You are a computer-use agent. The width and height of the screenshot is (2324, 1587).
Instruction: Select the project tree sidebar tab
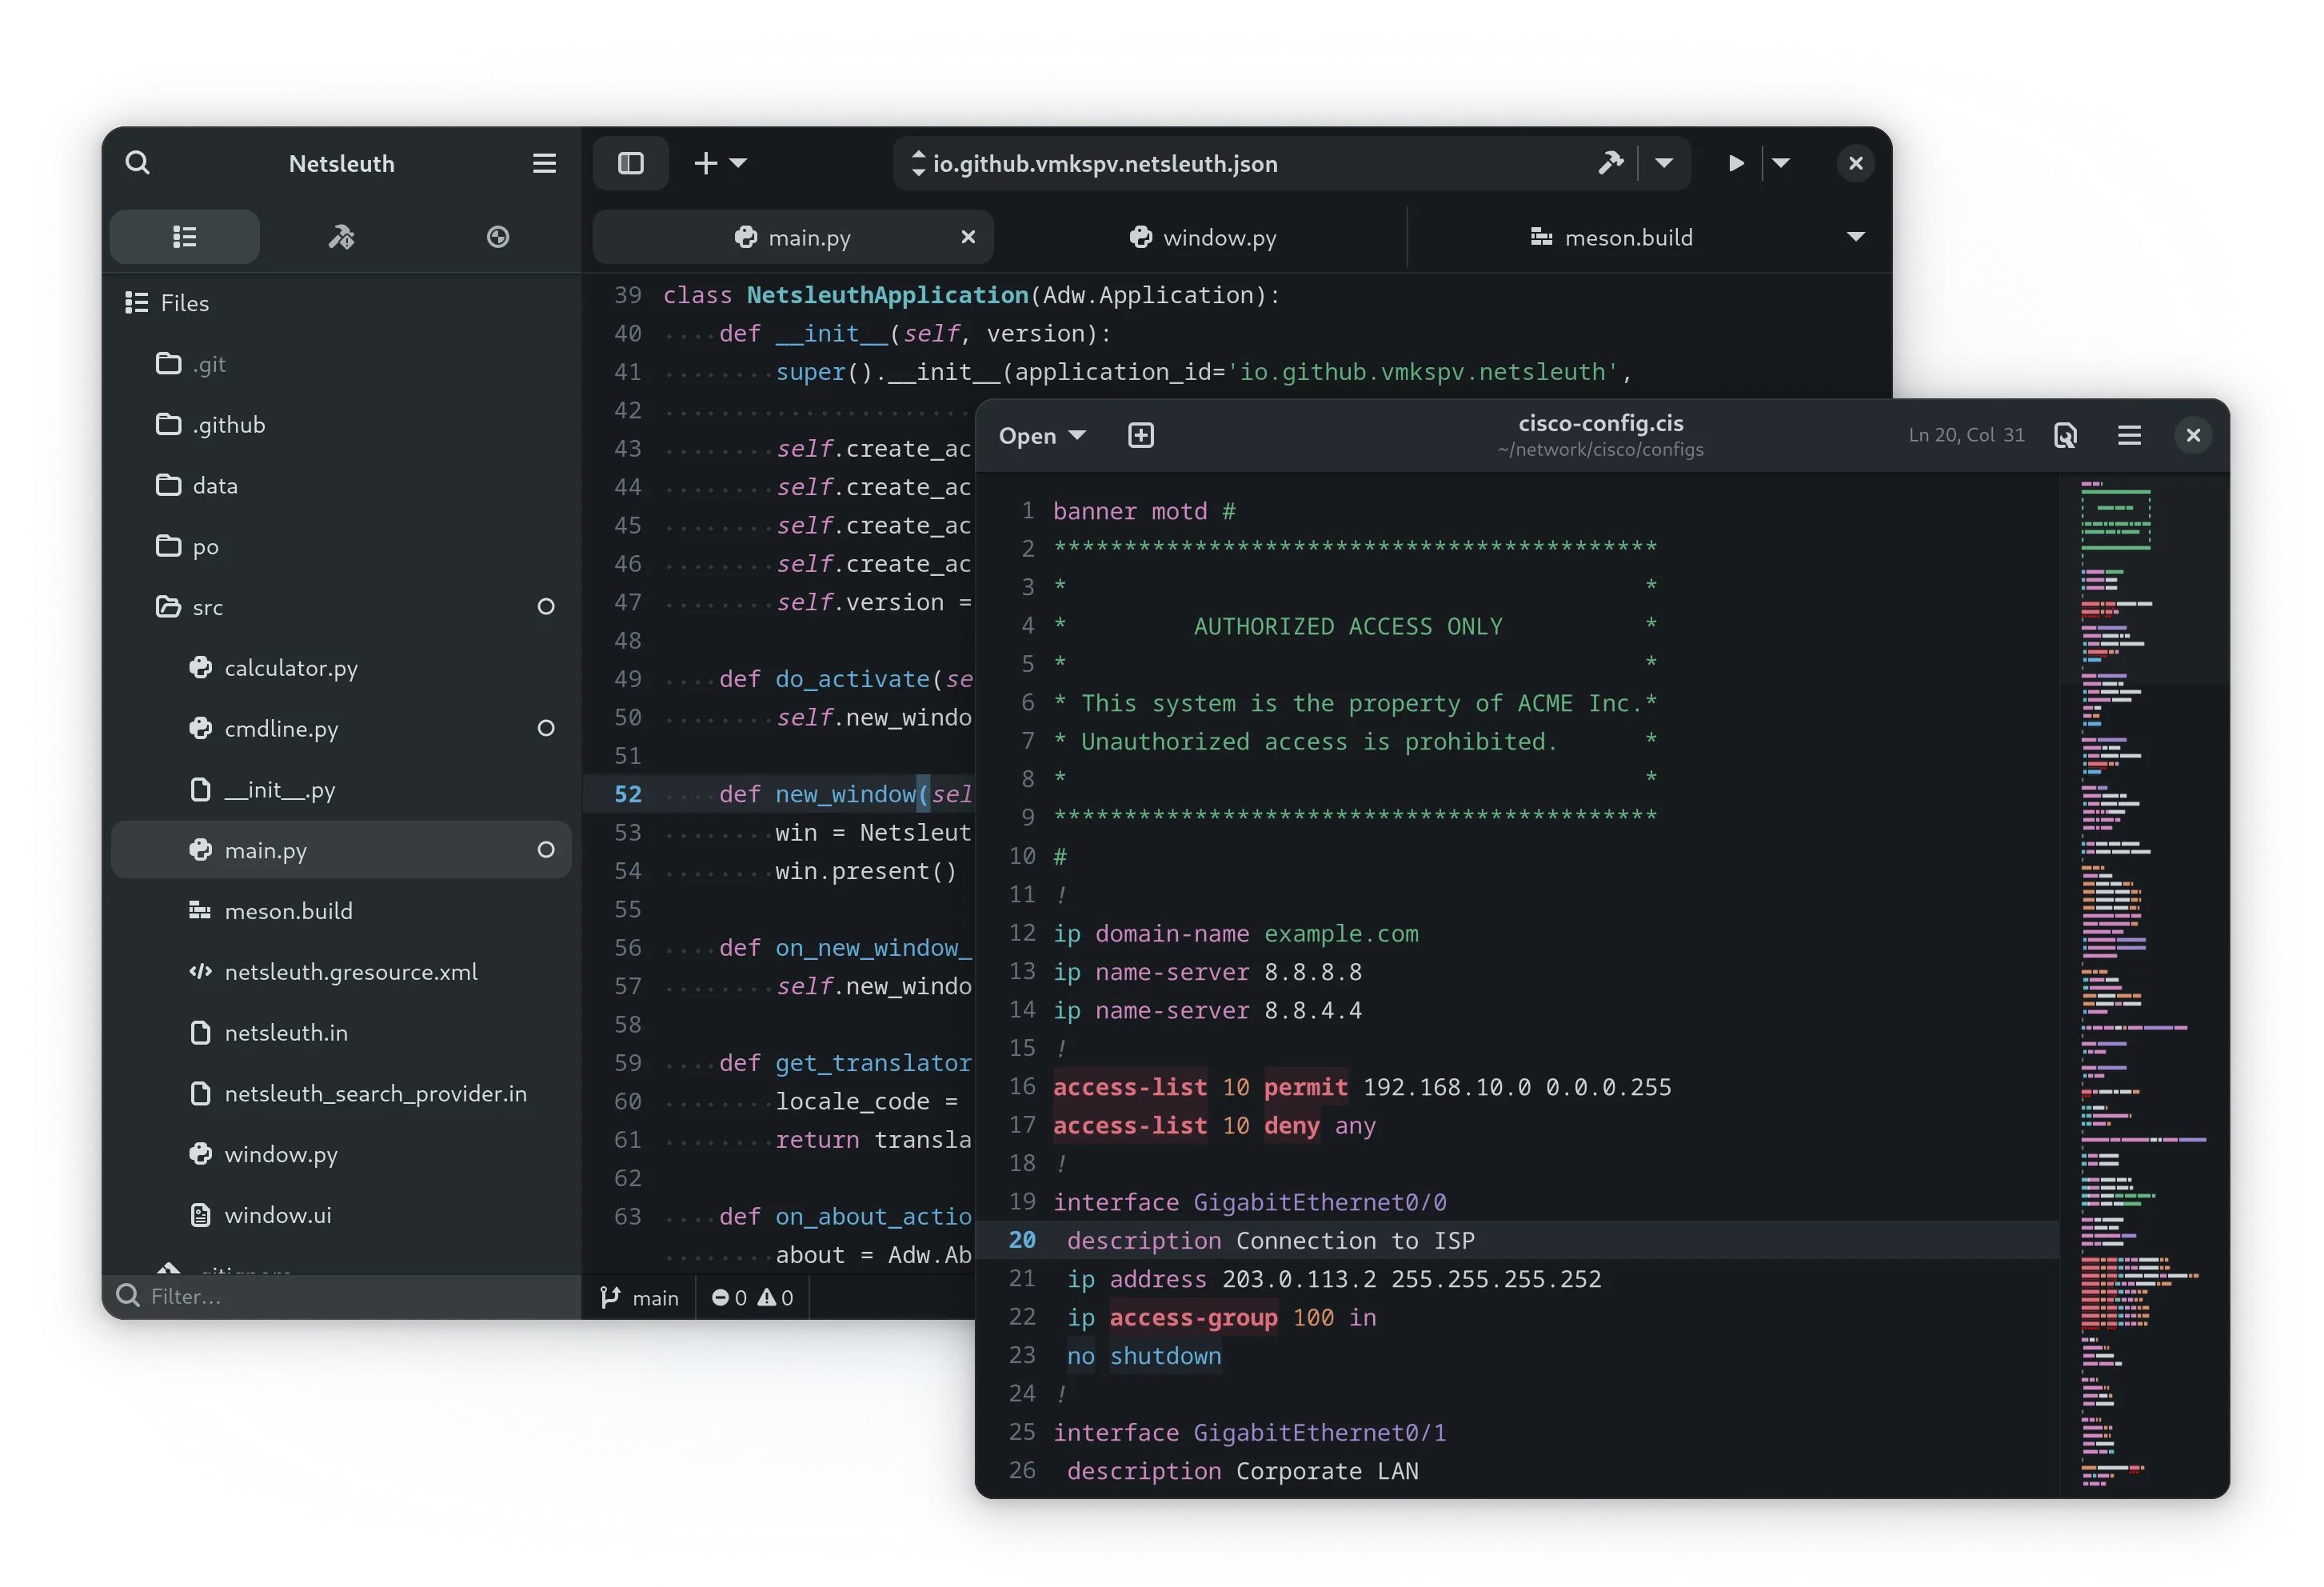[x=185, y=237]
